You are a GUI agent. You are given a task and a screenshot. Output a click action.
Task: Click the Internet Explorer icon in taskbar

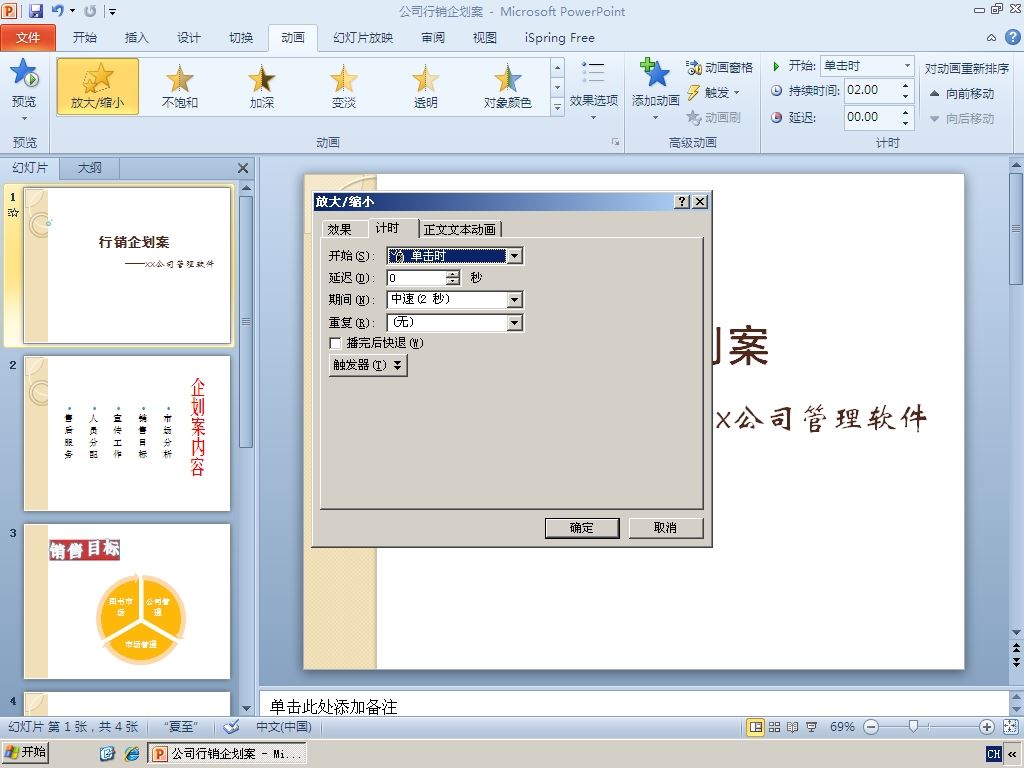(x=132, y=754)
